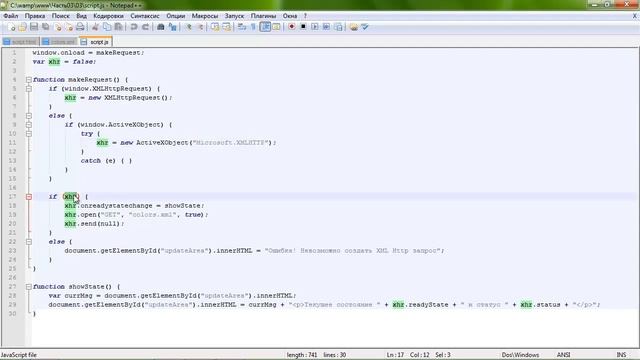The width and height of the screenshot is (640, 360).
Task: Toggle synchronized vertical scrolling
Action: pos(215,27)
